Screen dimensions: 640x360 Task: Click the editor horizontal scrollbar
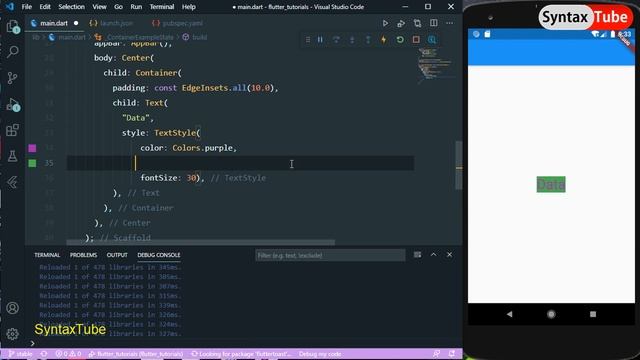200,242
